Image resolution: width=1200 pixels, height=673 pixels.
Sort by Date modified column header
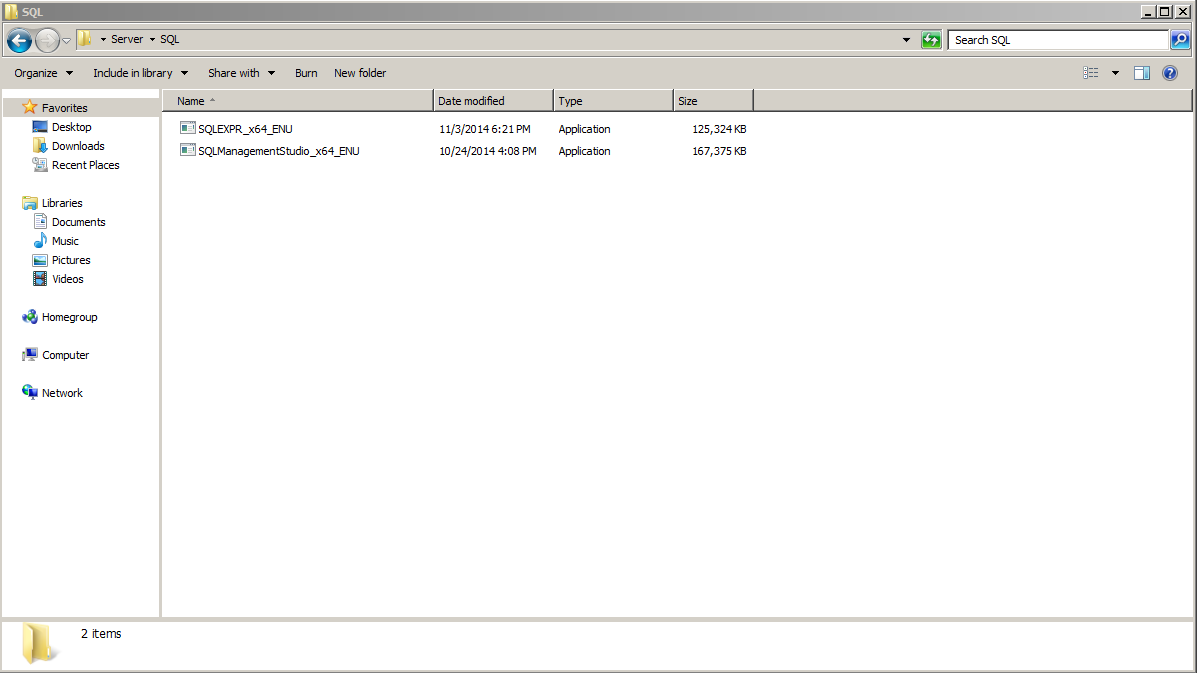coord(493,101)
